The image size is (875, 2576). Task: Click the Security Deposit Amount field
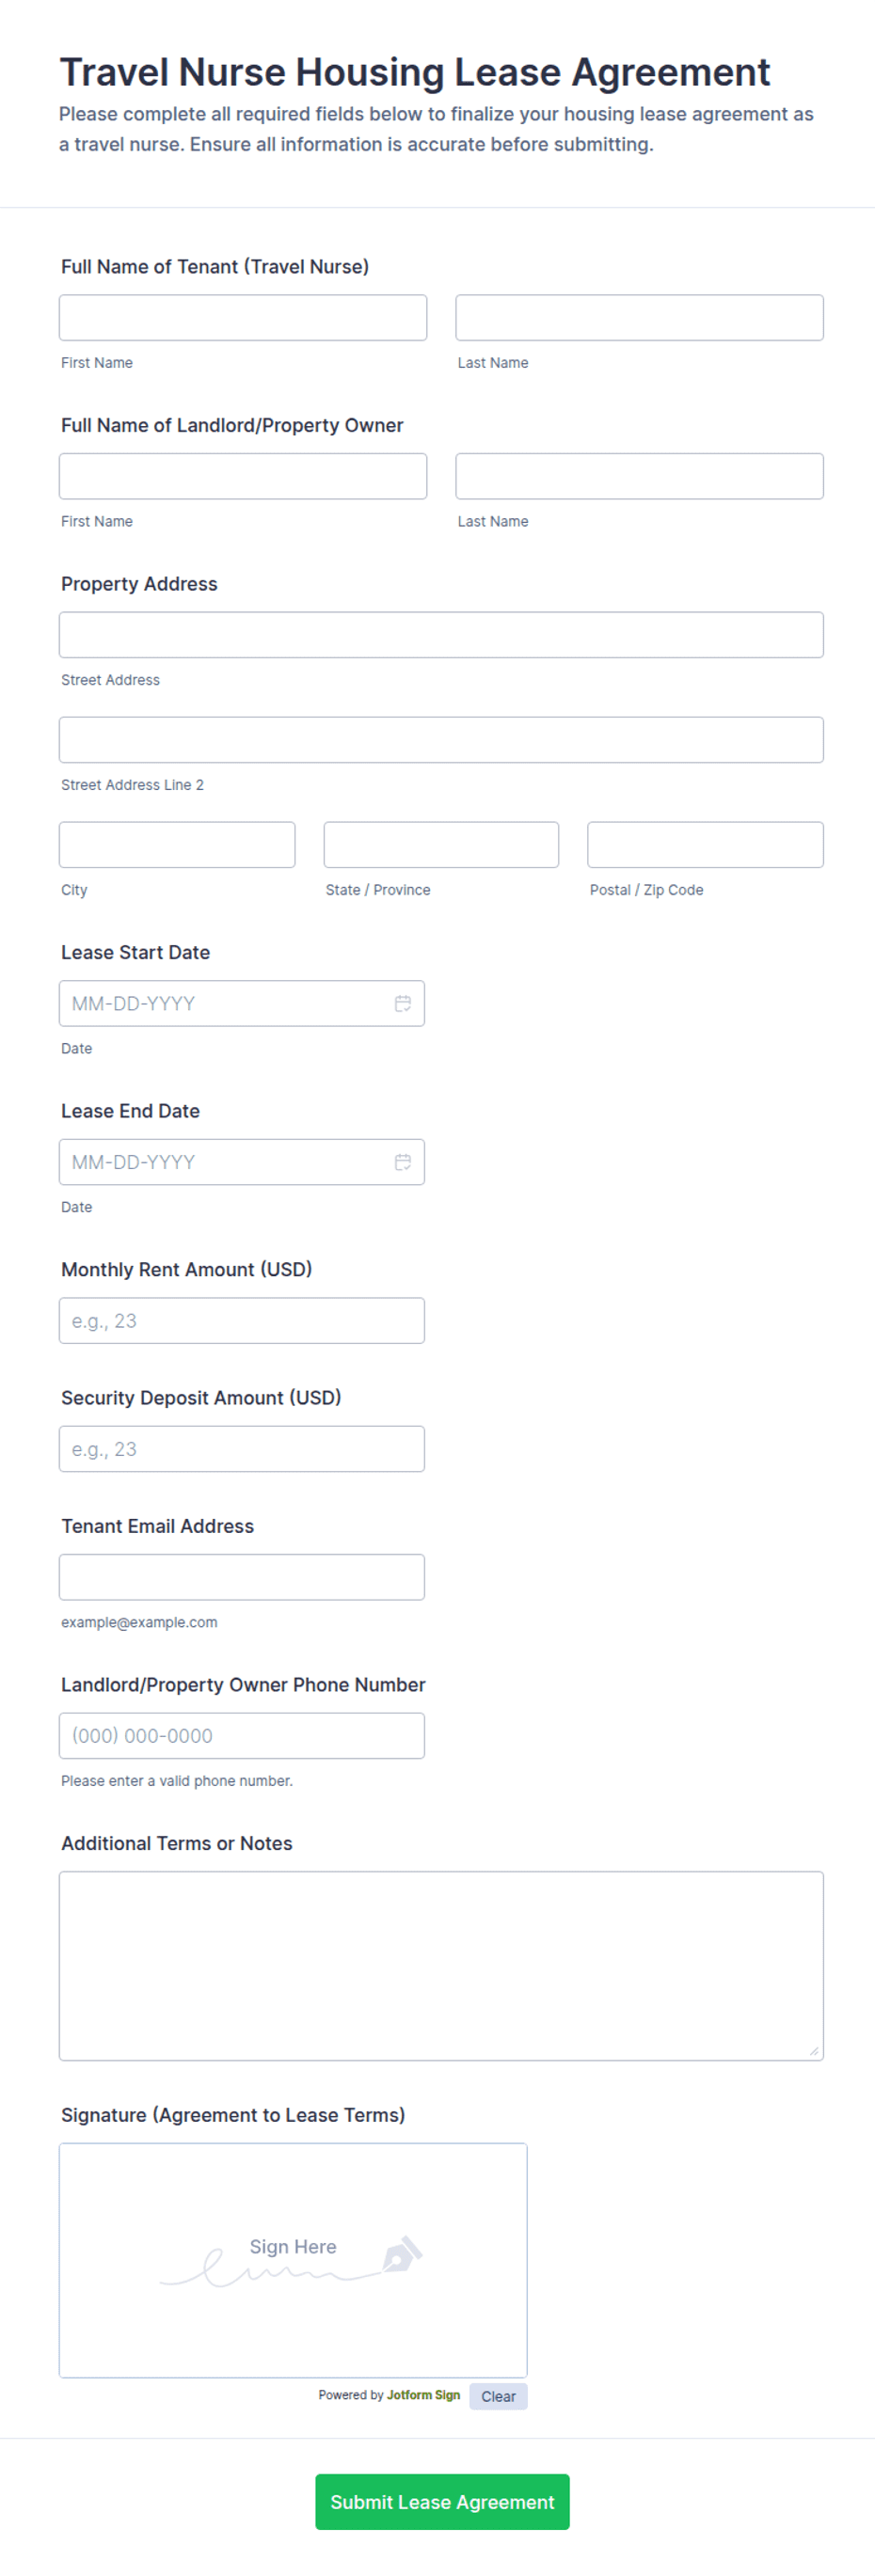(242, 1449)
